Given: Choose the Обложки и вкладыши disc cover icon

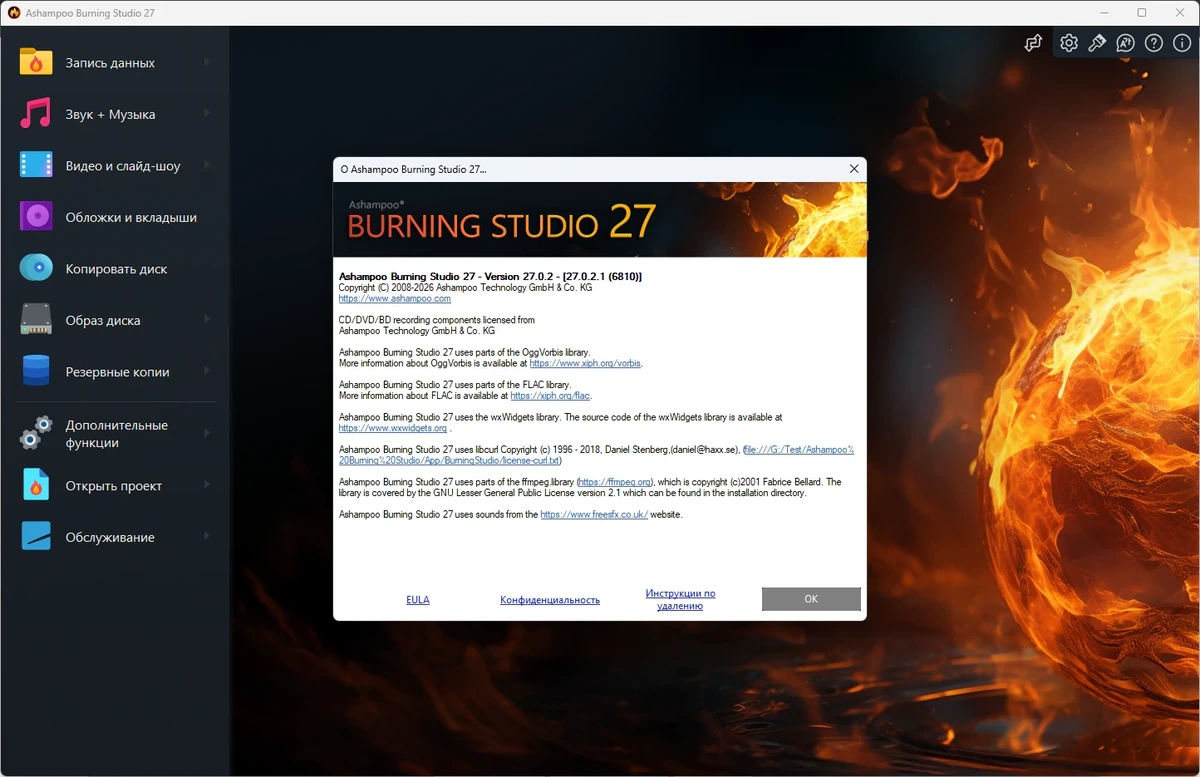Looking at the screenshot, I should tap(36, 217).
